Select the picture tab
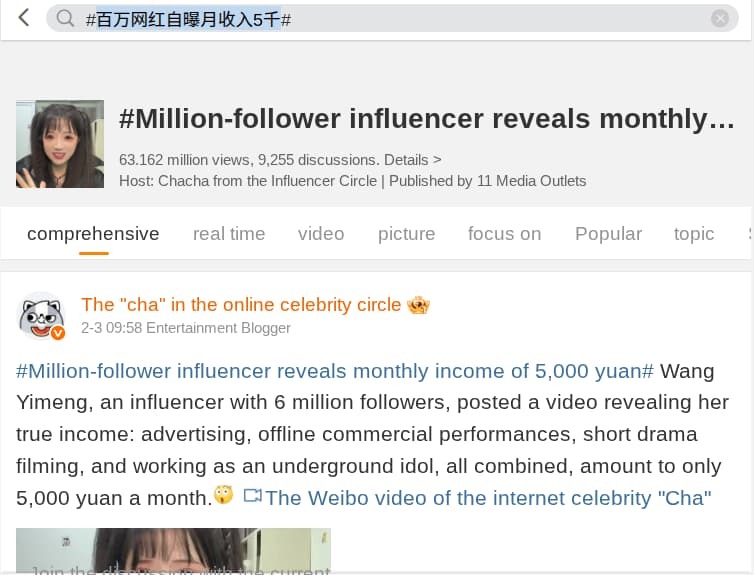This screenshot has height=575, width=754. pos(406,234)
